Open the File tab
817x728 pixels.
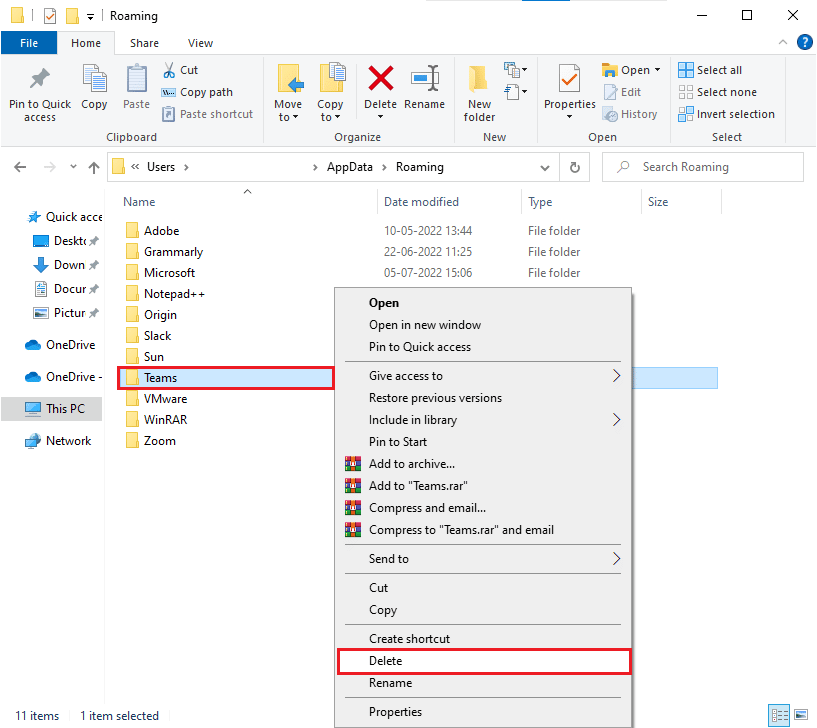[29, 43]
